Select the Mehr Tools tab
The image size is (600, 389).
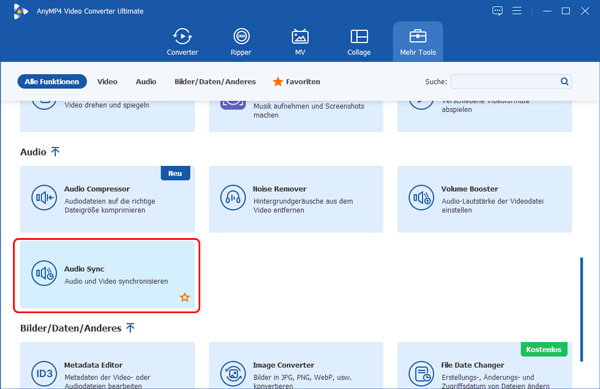click(x=418, y=42)
